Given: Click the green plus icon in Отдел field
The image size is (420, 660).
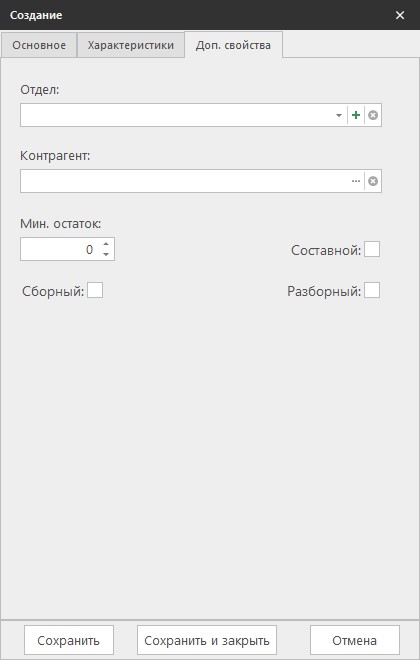Looking at the screenshot, I should coord(356,115).
